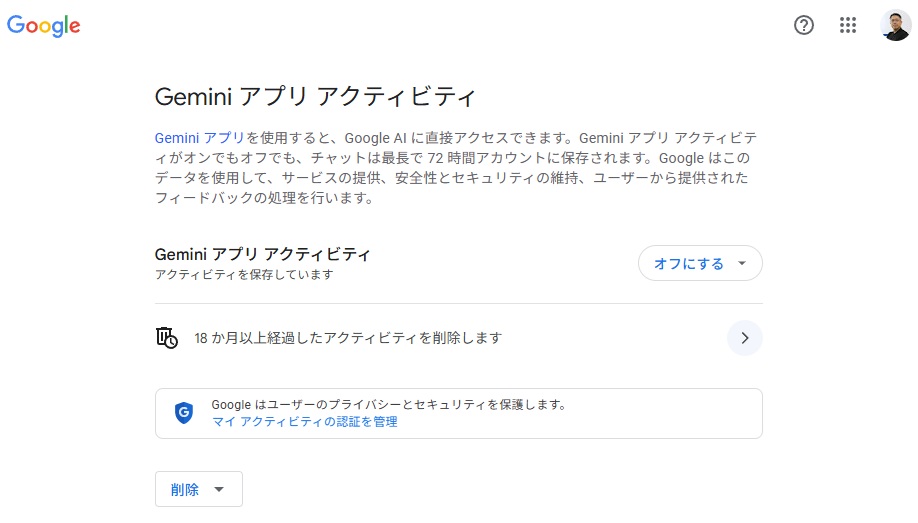Select アクティビティを保存しています status text
Screen dimensions: 918x523
244,274
